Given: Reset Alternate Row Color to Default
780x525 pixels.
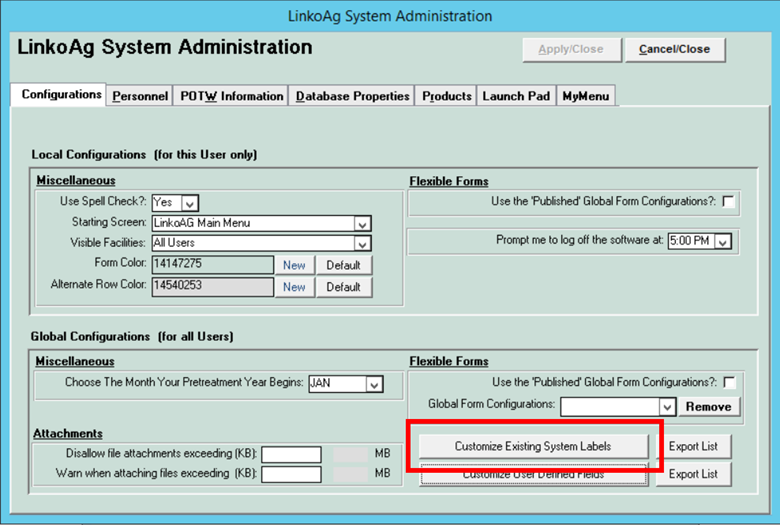Looking at the screenshot, I should click(344, 287).
